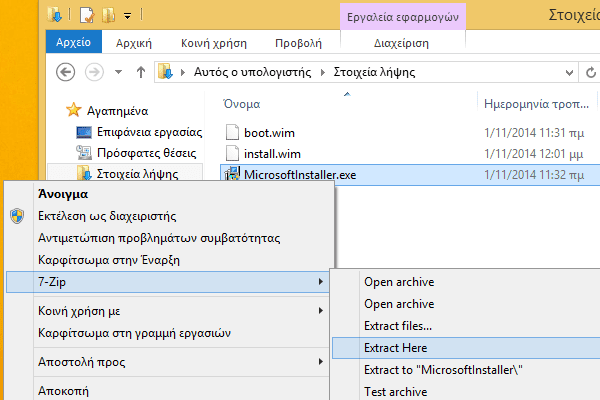Screen dimensions: 600x400
Task: Sort by the Όνομα column header
Action: coord(242,104)
